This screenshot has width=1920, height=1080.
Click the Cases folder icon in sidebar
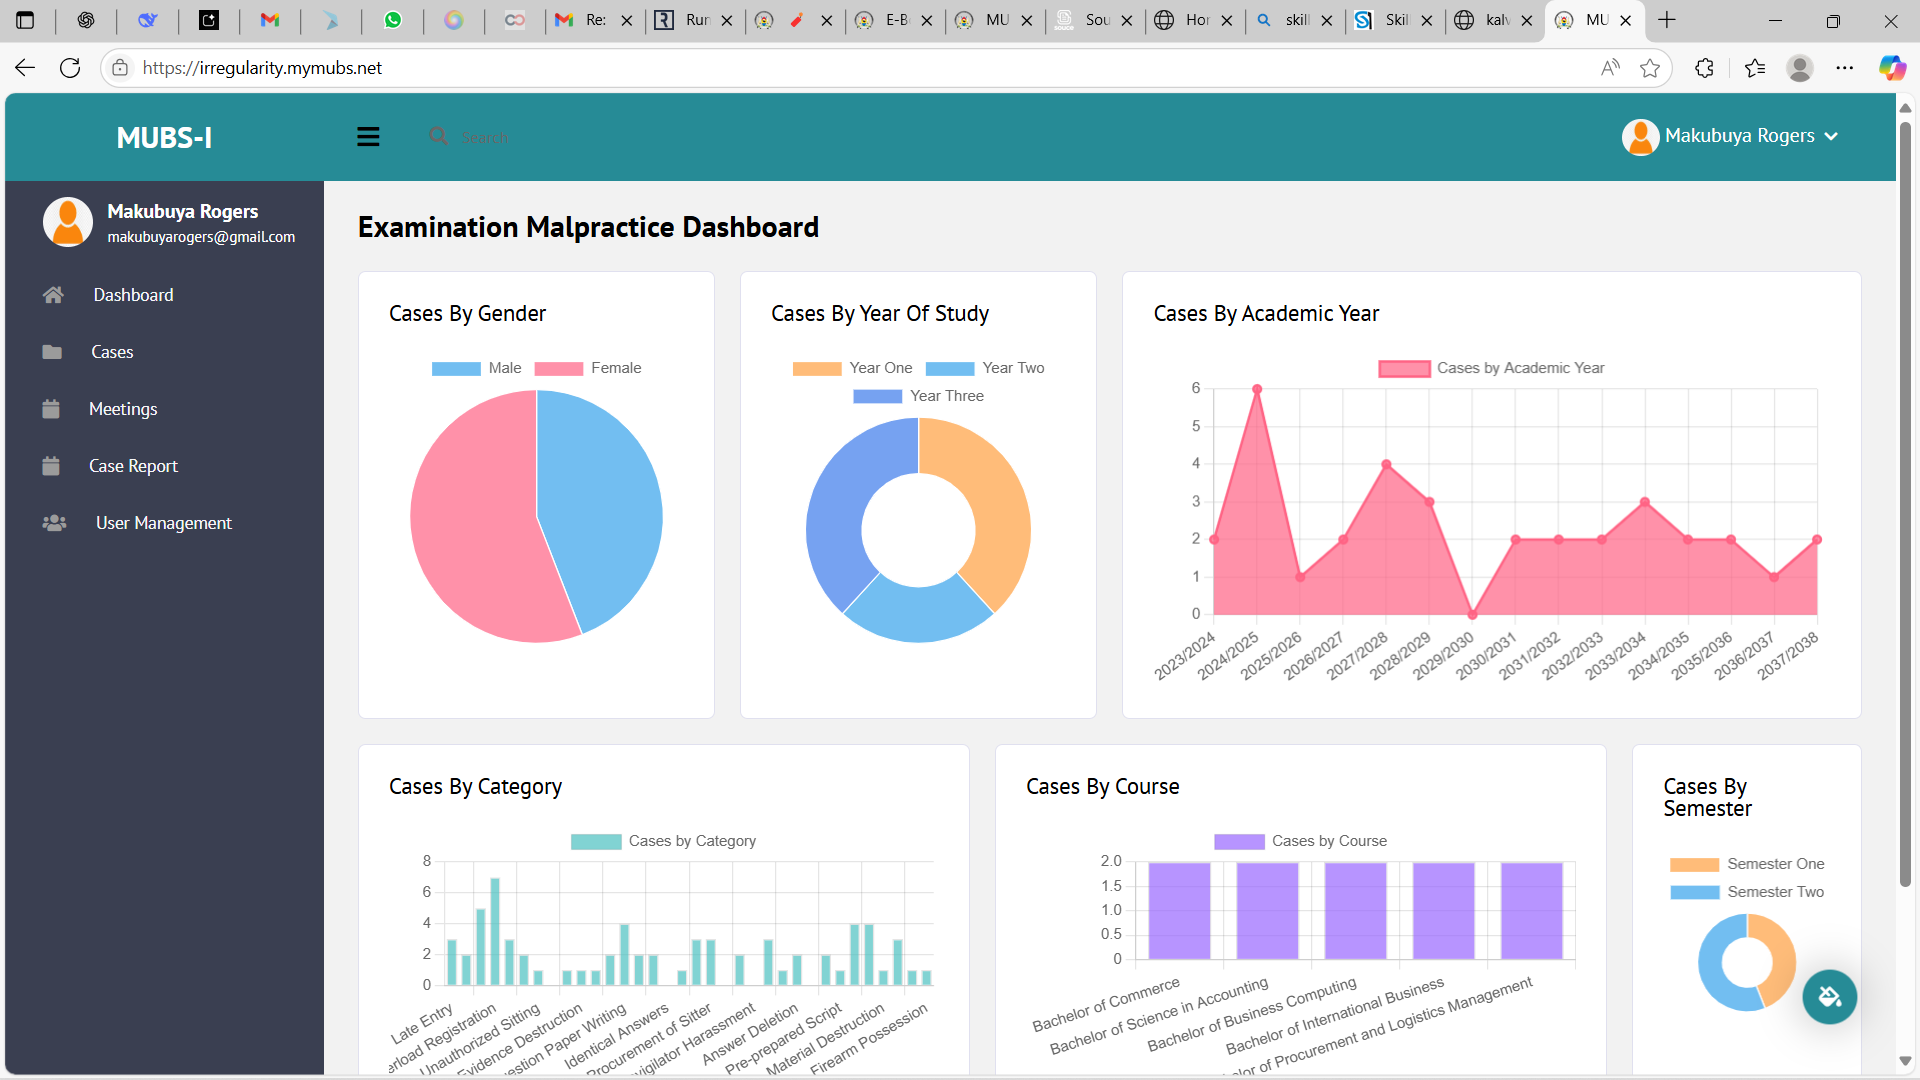tap(52, 352)
